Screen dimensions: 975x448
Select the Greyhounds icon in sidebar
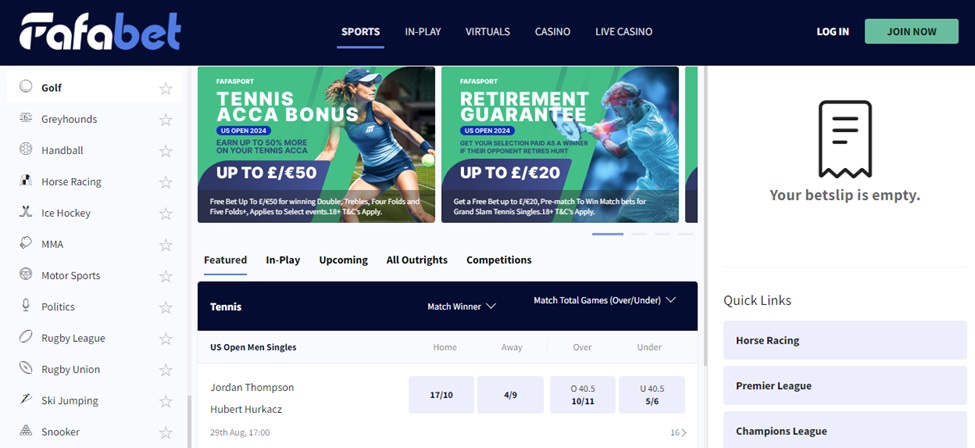pos(25,118)
